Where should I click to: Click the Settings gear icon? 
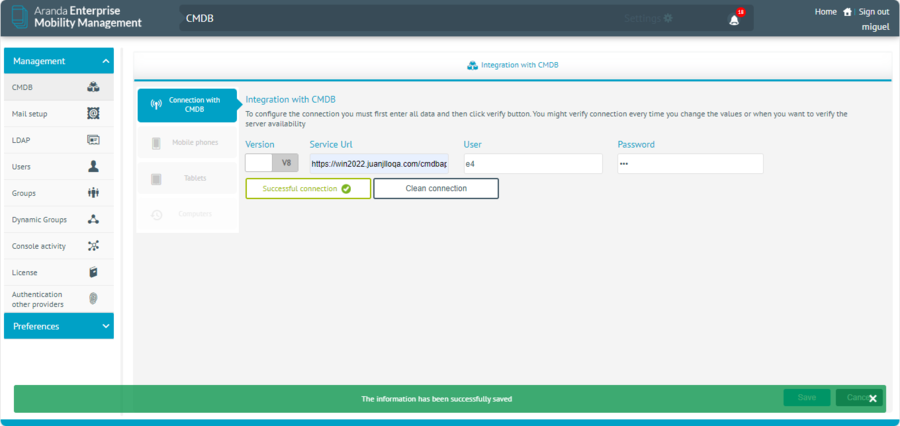pyautogui.click(x=668, y=18)
